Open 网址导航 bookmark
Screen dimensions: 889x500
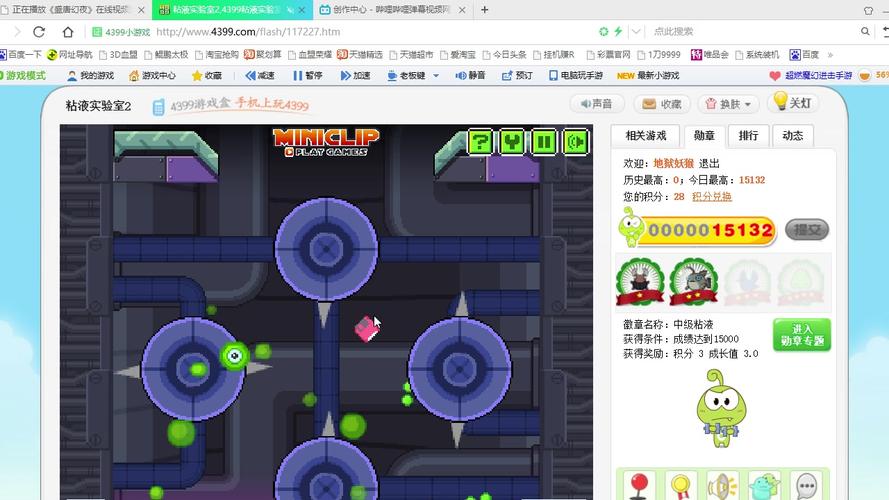[70, 54]
